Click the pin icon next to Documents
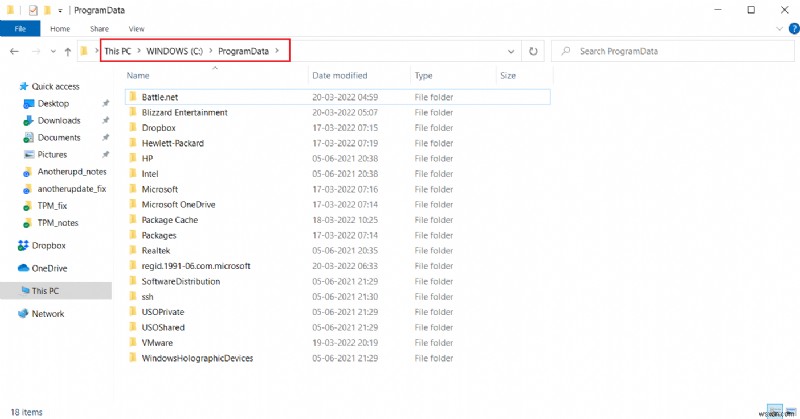The height and width of the screenshot is (419, 800). (106, 137)
